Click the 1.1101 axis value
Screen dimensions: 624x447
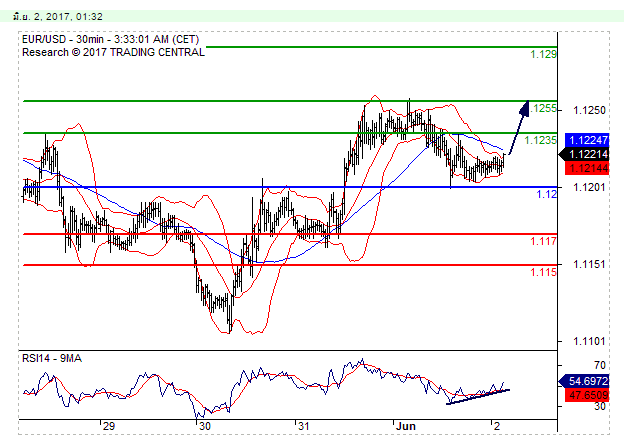coord(589,341)
